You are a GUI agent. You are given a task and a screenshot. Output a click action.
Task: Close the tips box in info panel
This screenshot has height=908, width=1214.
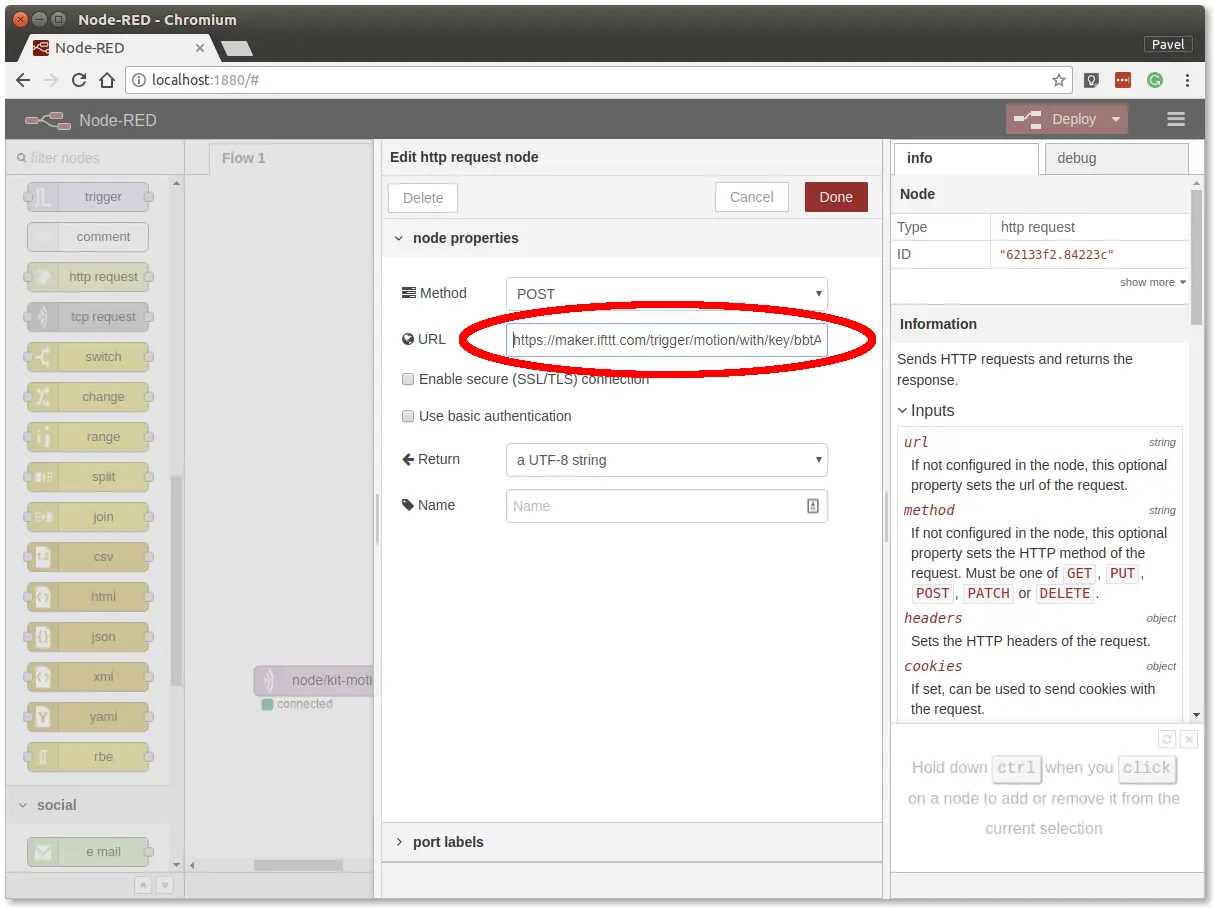(x=1188, y=739)
